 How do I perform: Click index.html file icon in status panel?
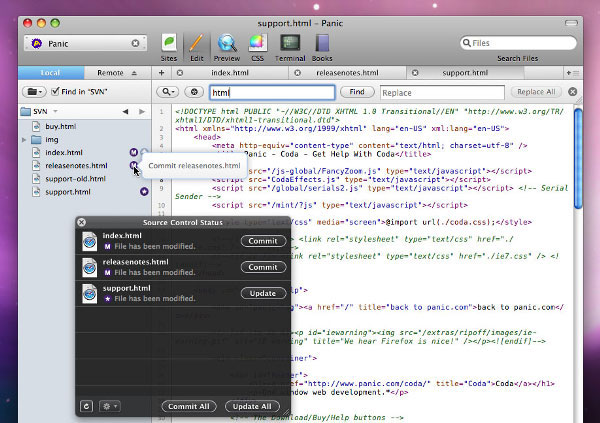pos(90,241)
